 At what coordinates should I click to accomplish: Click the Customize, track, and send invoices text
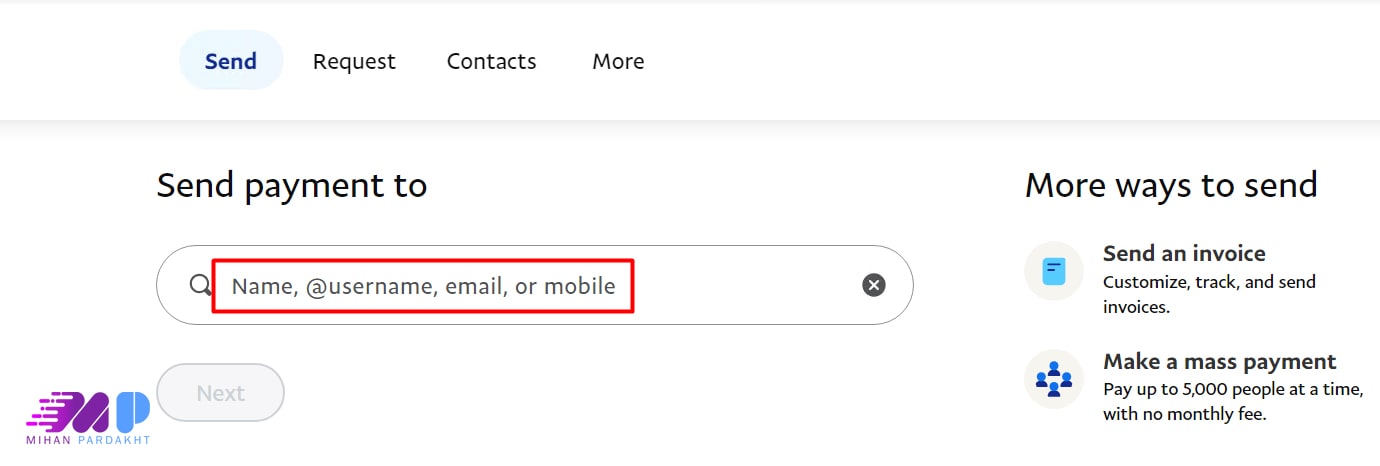(x=1208, y=294)
